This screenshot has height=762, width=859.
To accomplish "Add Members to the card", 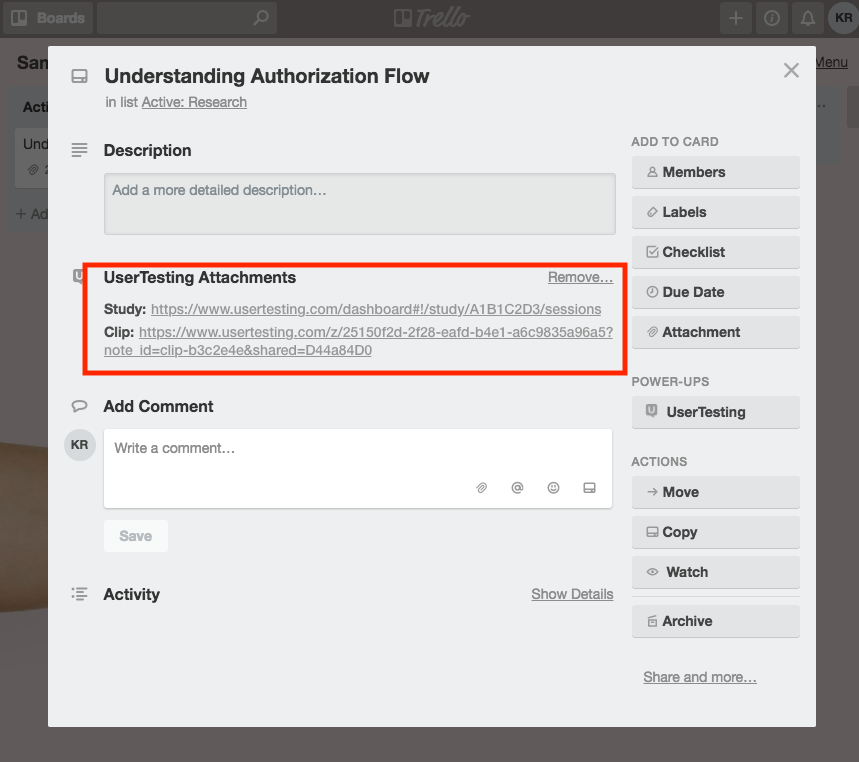I will (x=715, y=172).
